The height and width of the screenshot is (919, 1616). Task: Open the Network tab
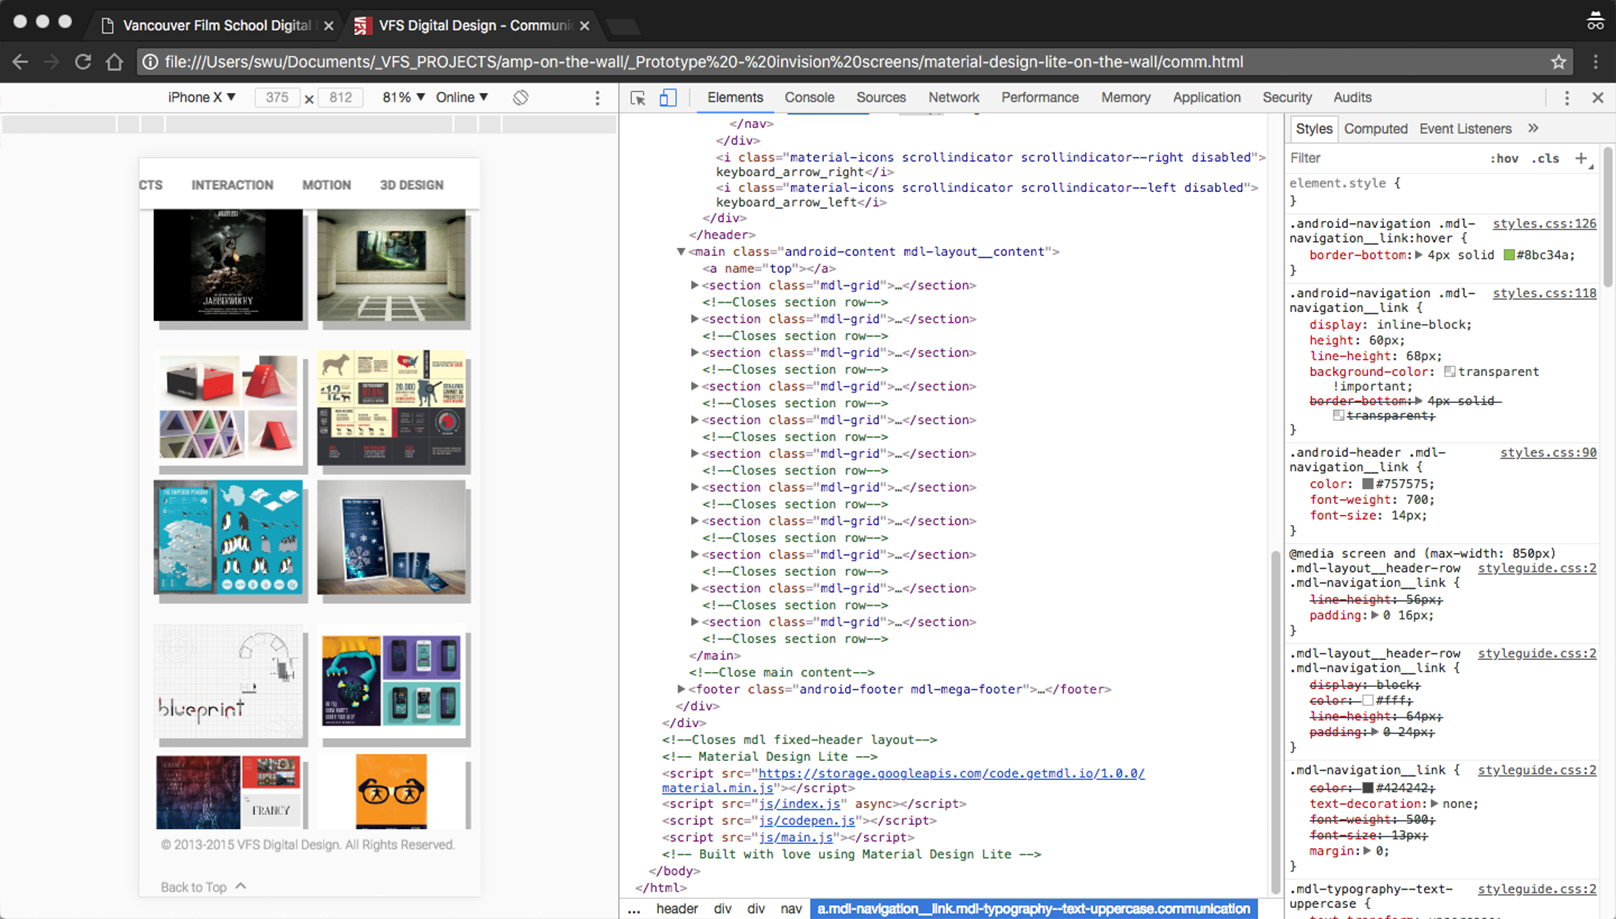pyautogui.click(x=954, y=97)
